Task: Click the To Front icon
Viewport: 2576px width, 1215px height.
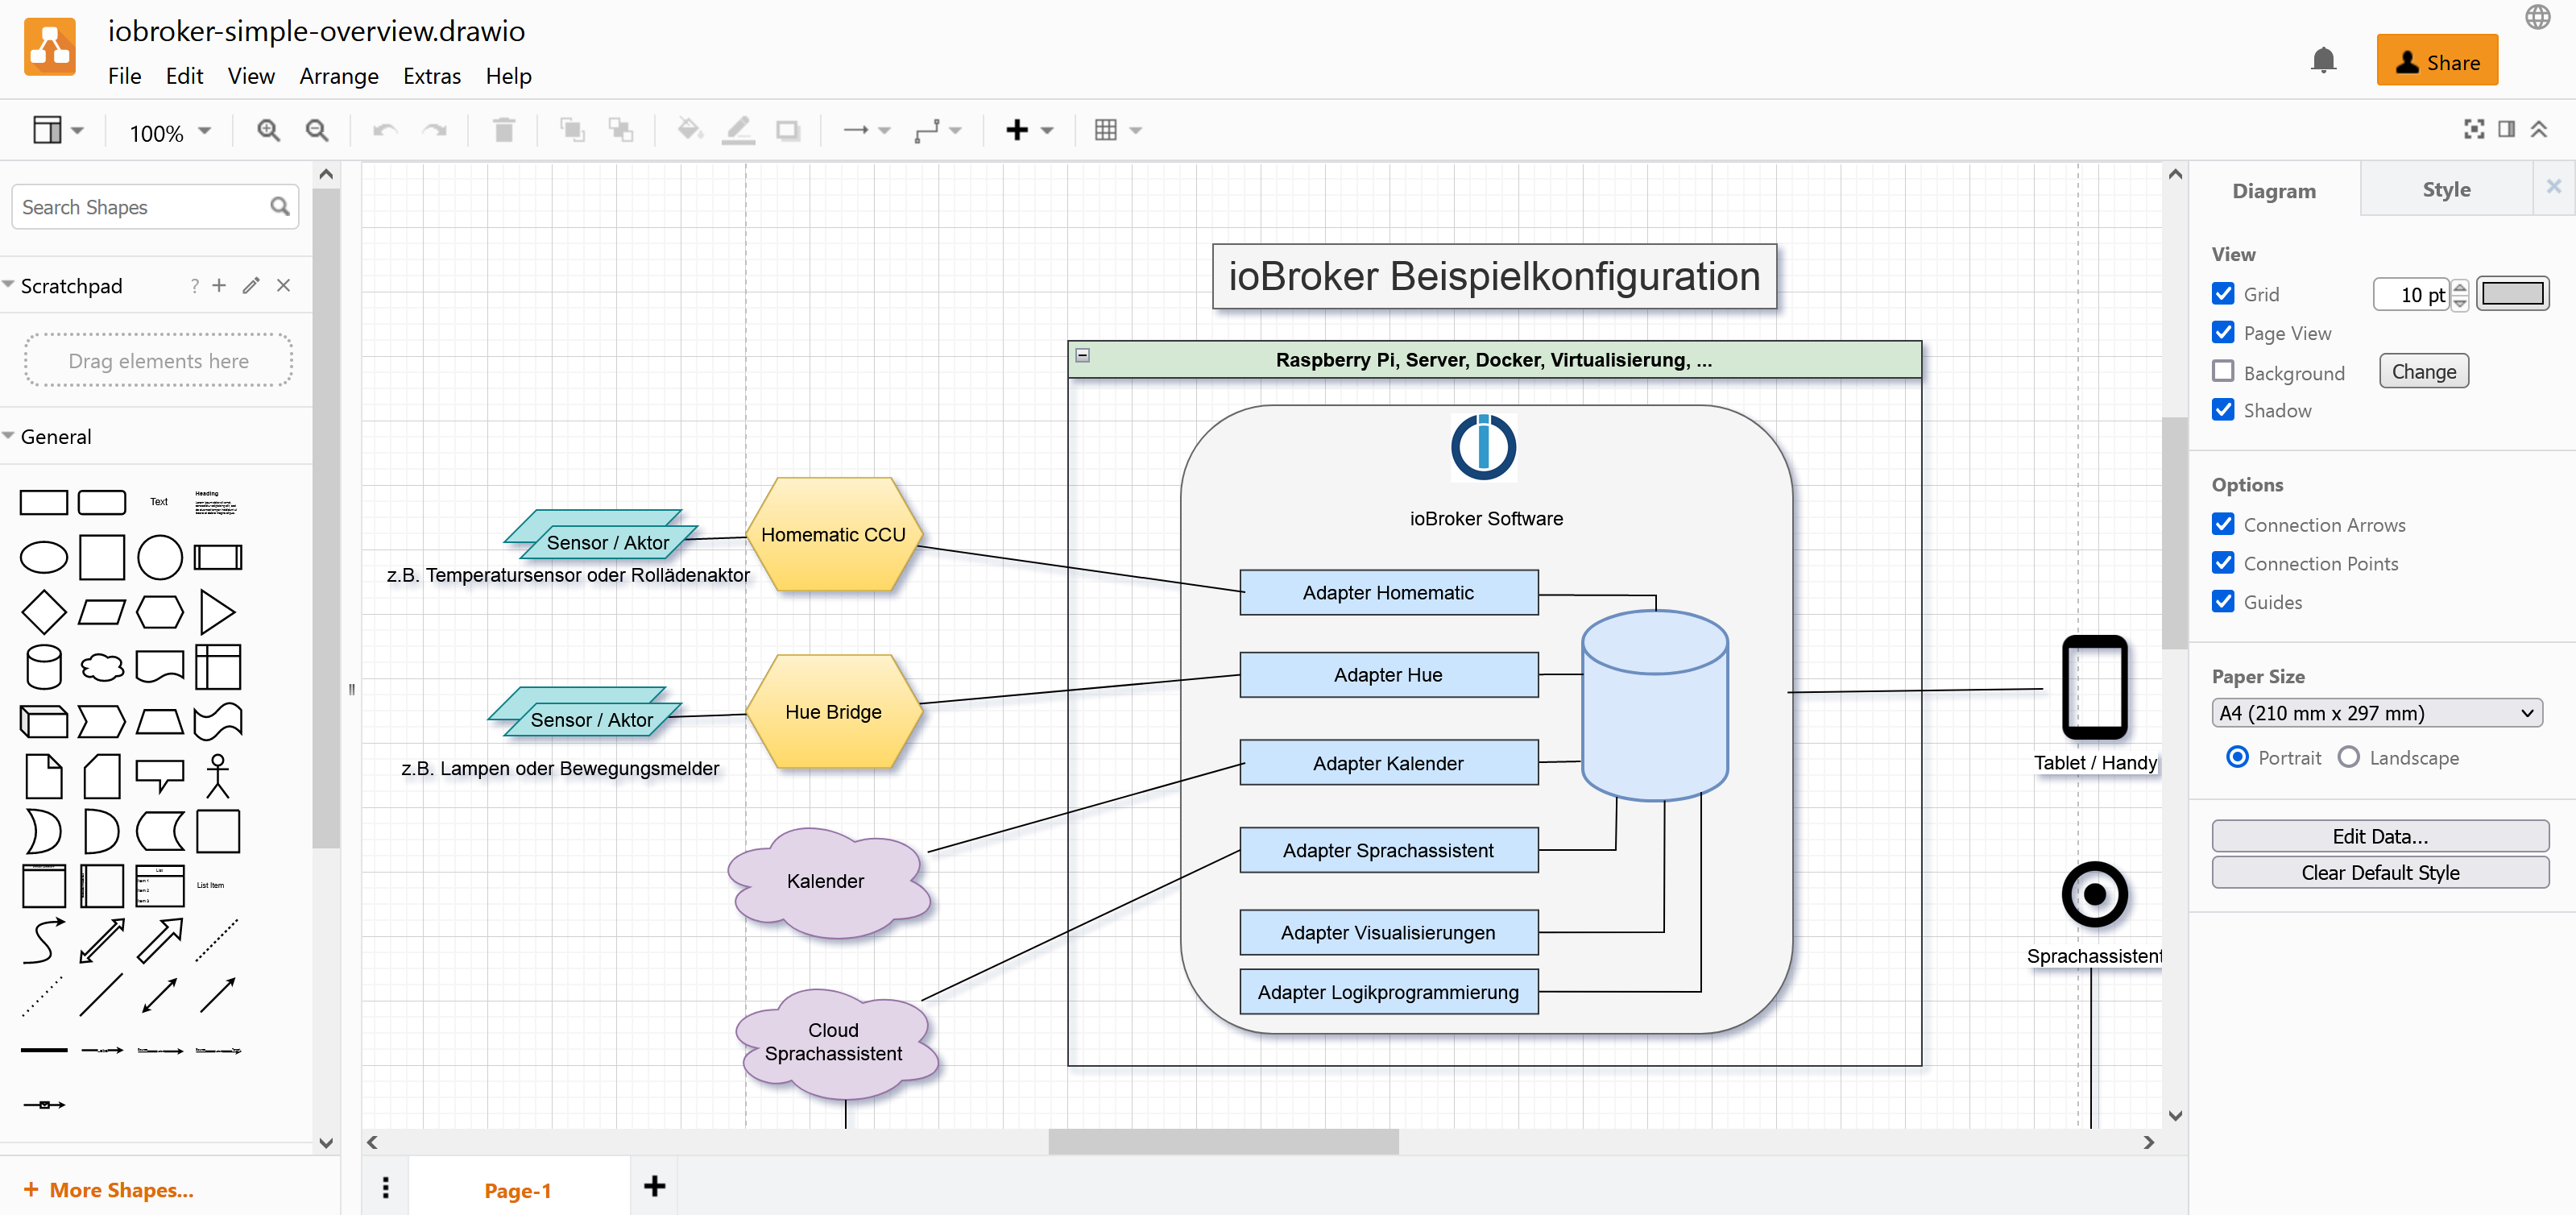Action: (x=572, y=130)
